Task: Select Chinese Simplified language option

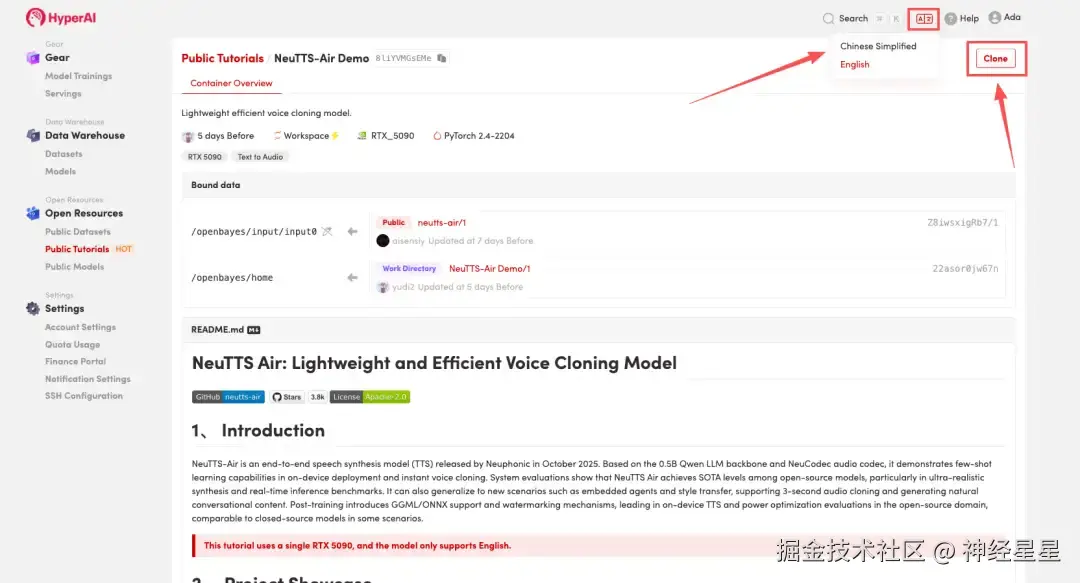Action: tap(878, 46)
